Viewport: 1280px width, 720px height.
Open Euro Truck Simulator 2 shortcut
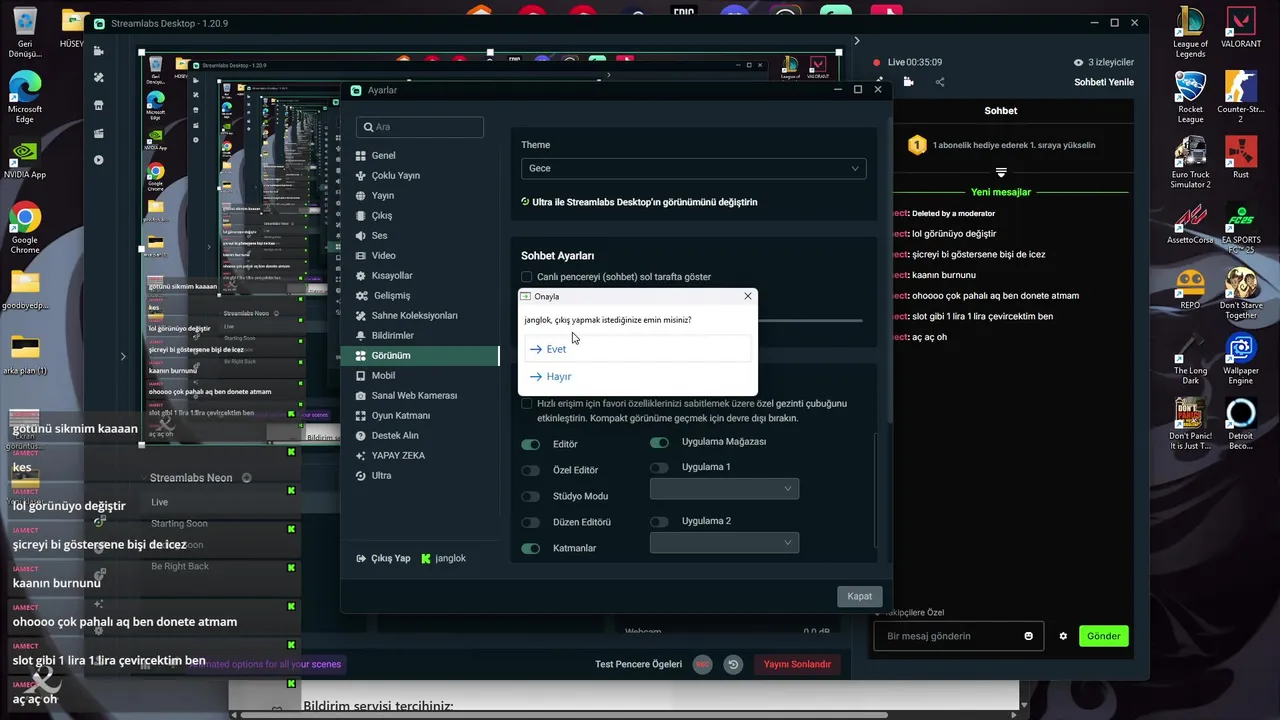pyautogui.click(x=1190, y=163)
